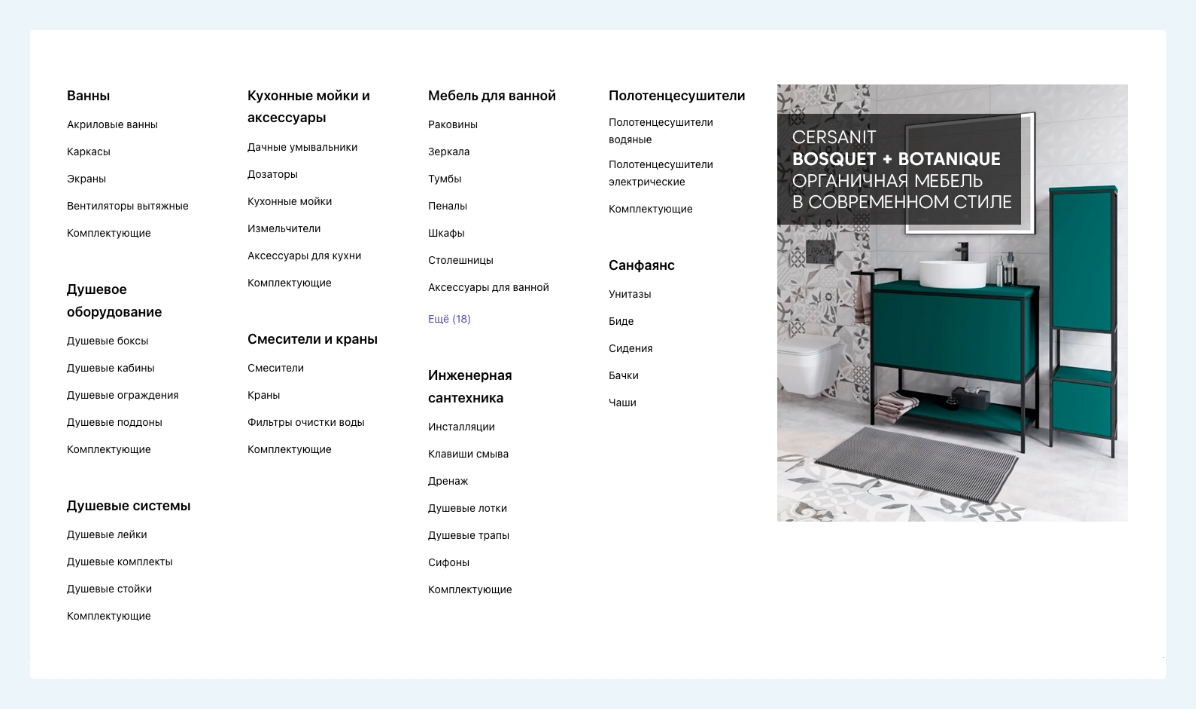Open "Комплектующие" under the Ванны section
The image size is (1196, 709).
tap(109, 233)
